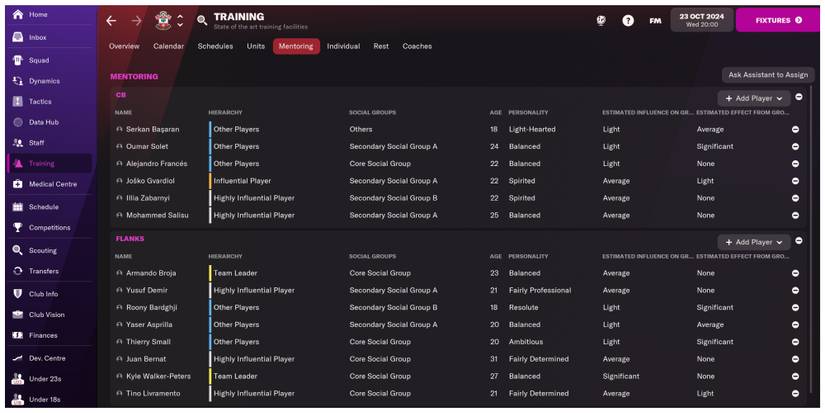The height and width of the screenshot is (413, 825).
Task: Open the Inbox sidebar icon
Action: pyautogui.click(x=18, y=37)
